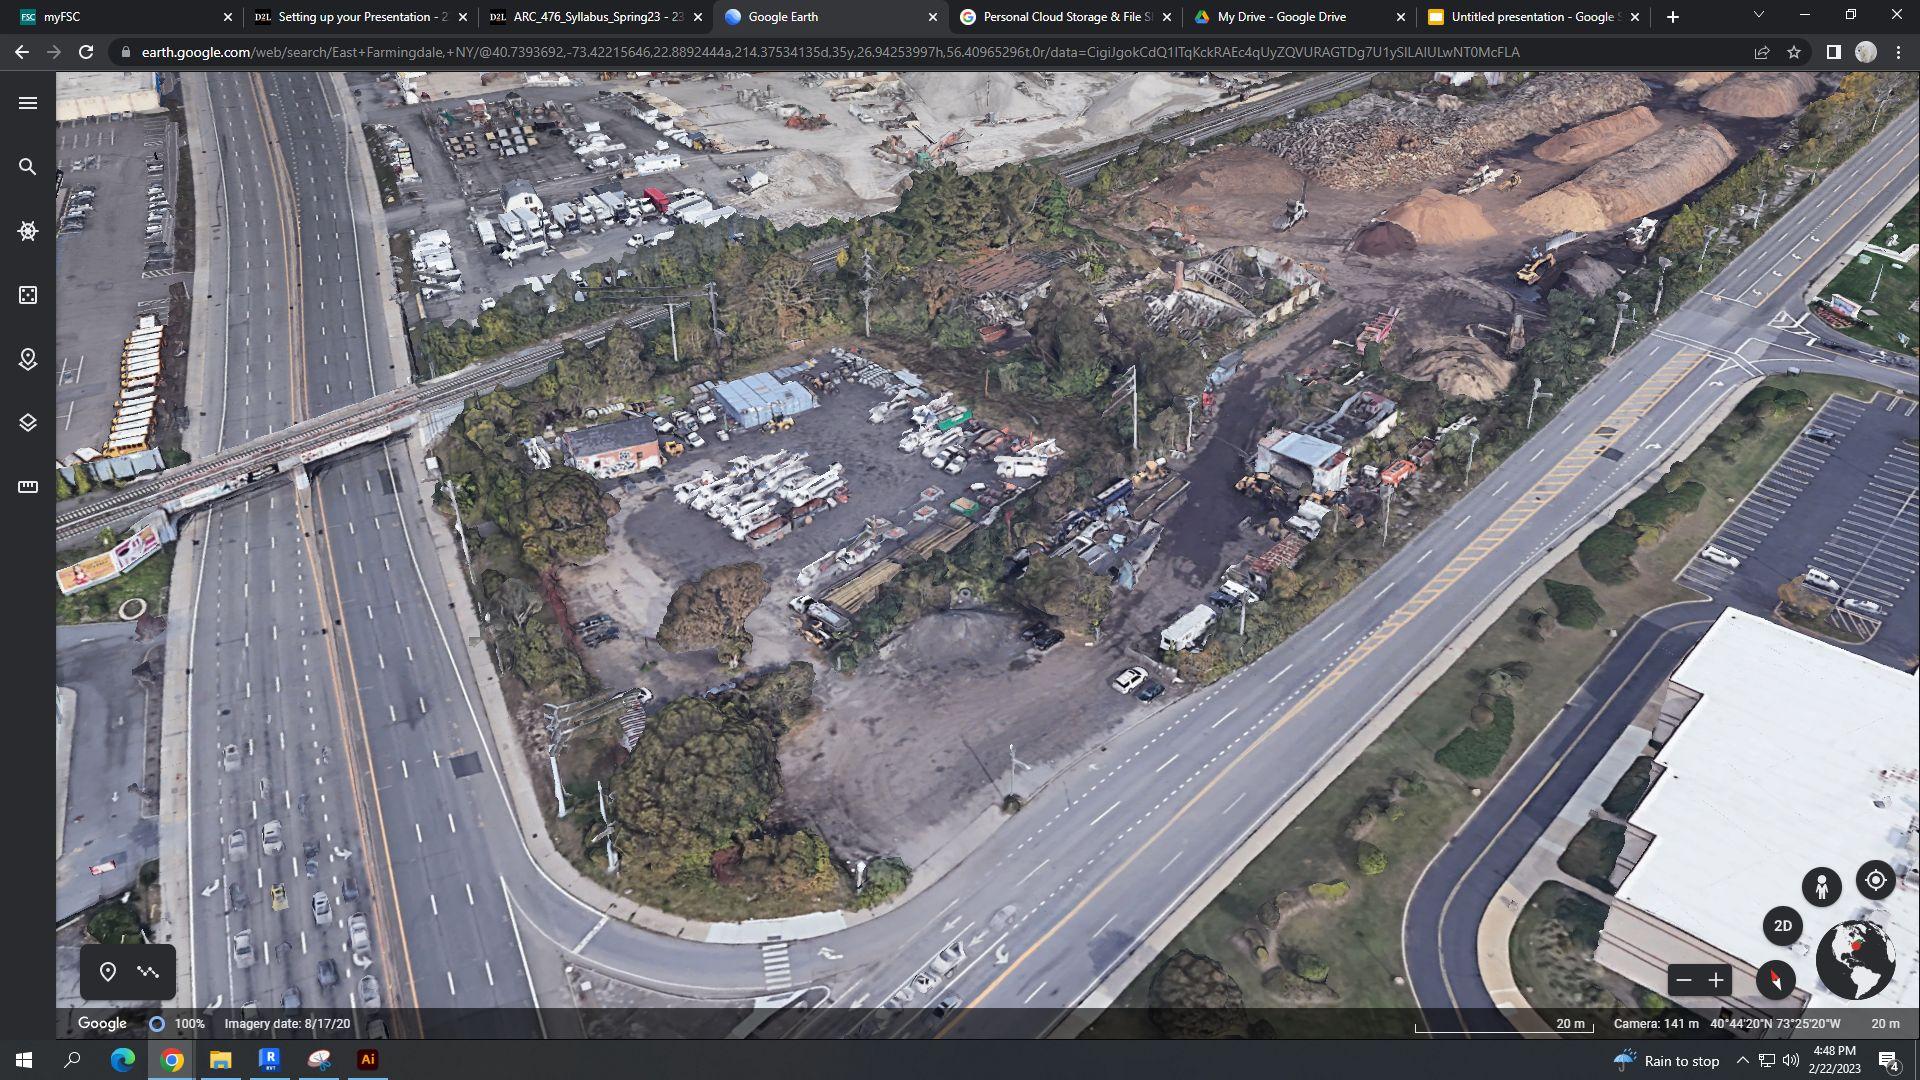1920x1080 pixels.
Task: Toggle 2D view button
Action: (x=1782, y=926)
